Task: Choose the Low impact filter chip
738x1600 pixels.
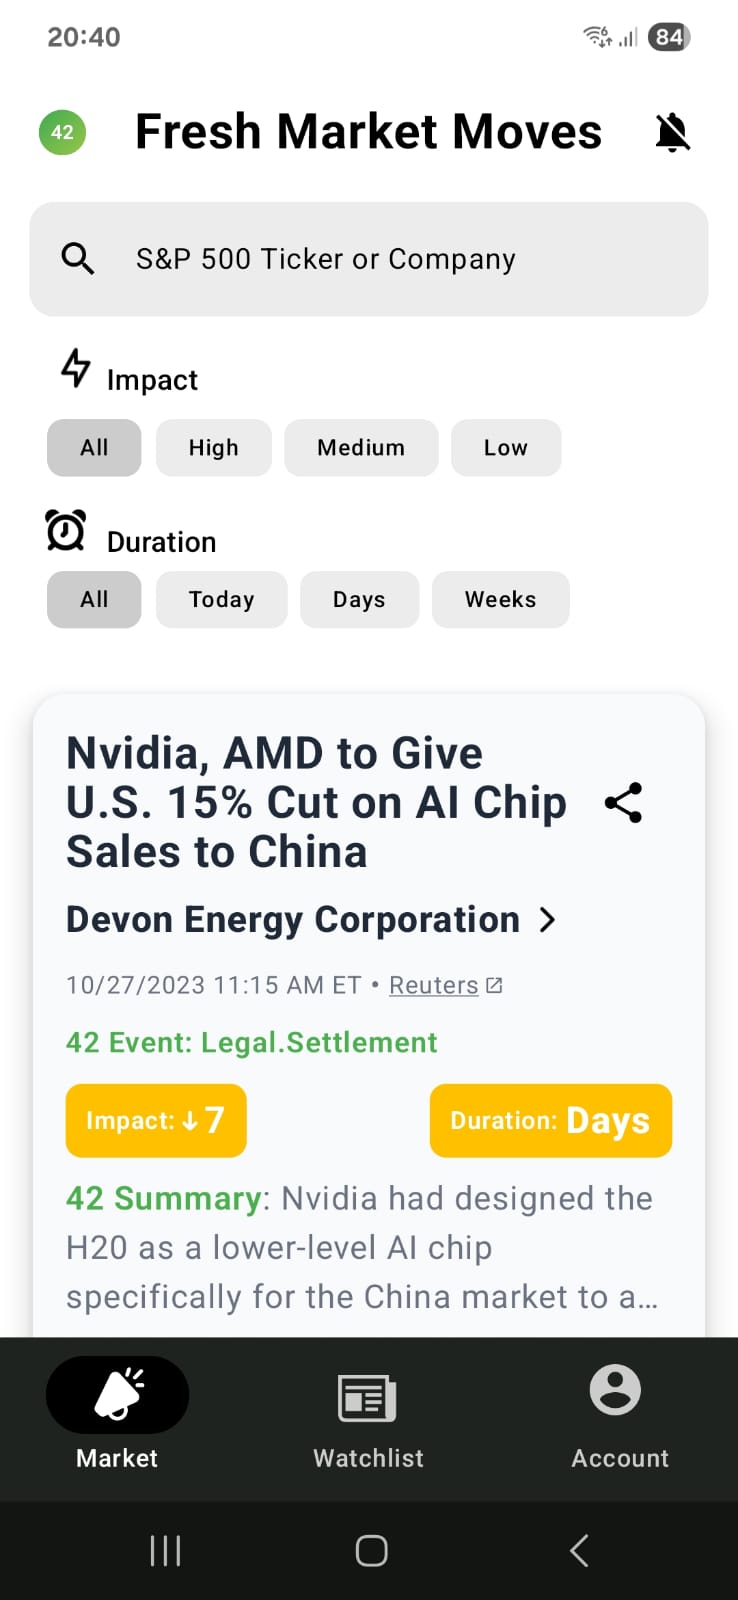Action: [x=505, y=448]
